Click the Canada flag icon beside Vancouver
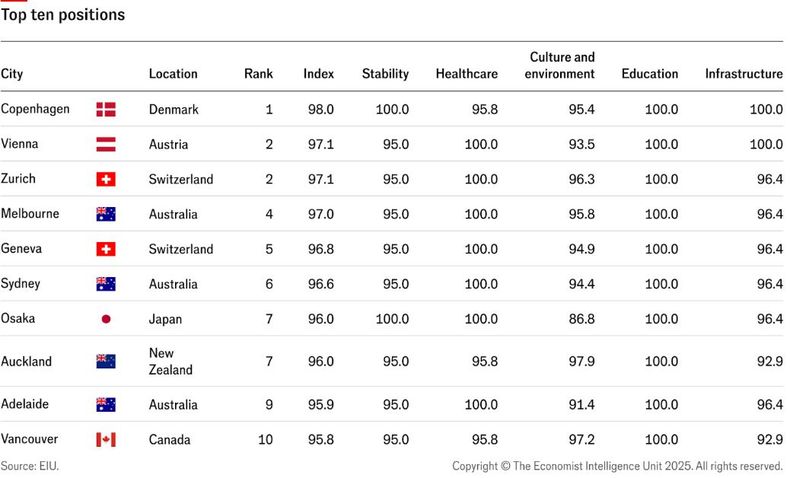The height and width of the screenshot is (478, 790). [106, 440]
